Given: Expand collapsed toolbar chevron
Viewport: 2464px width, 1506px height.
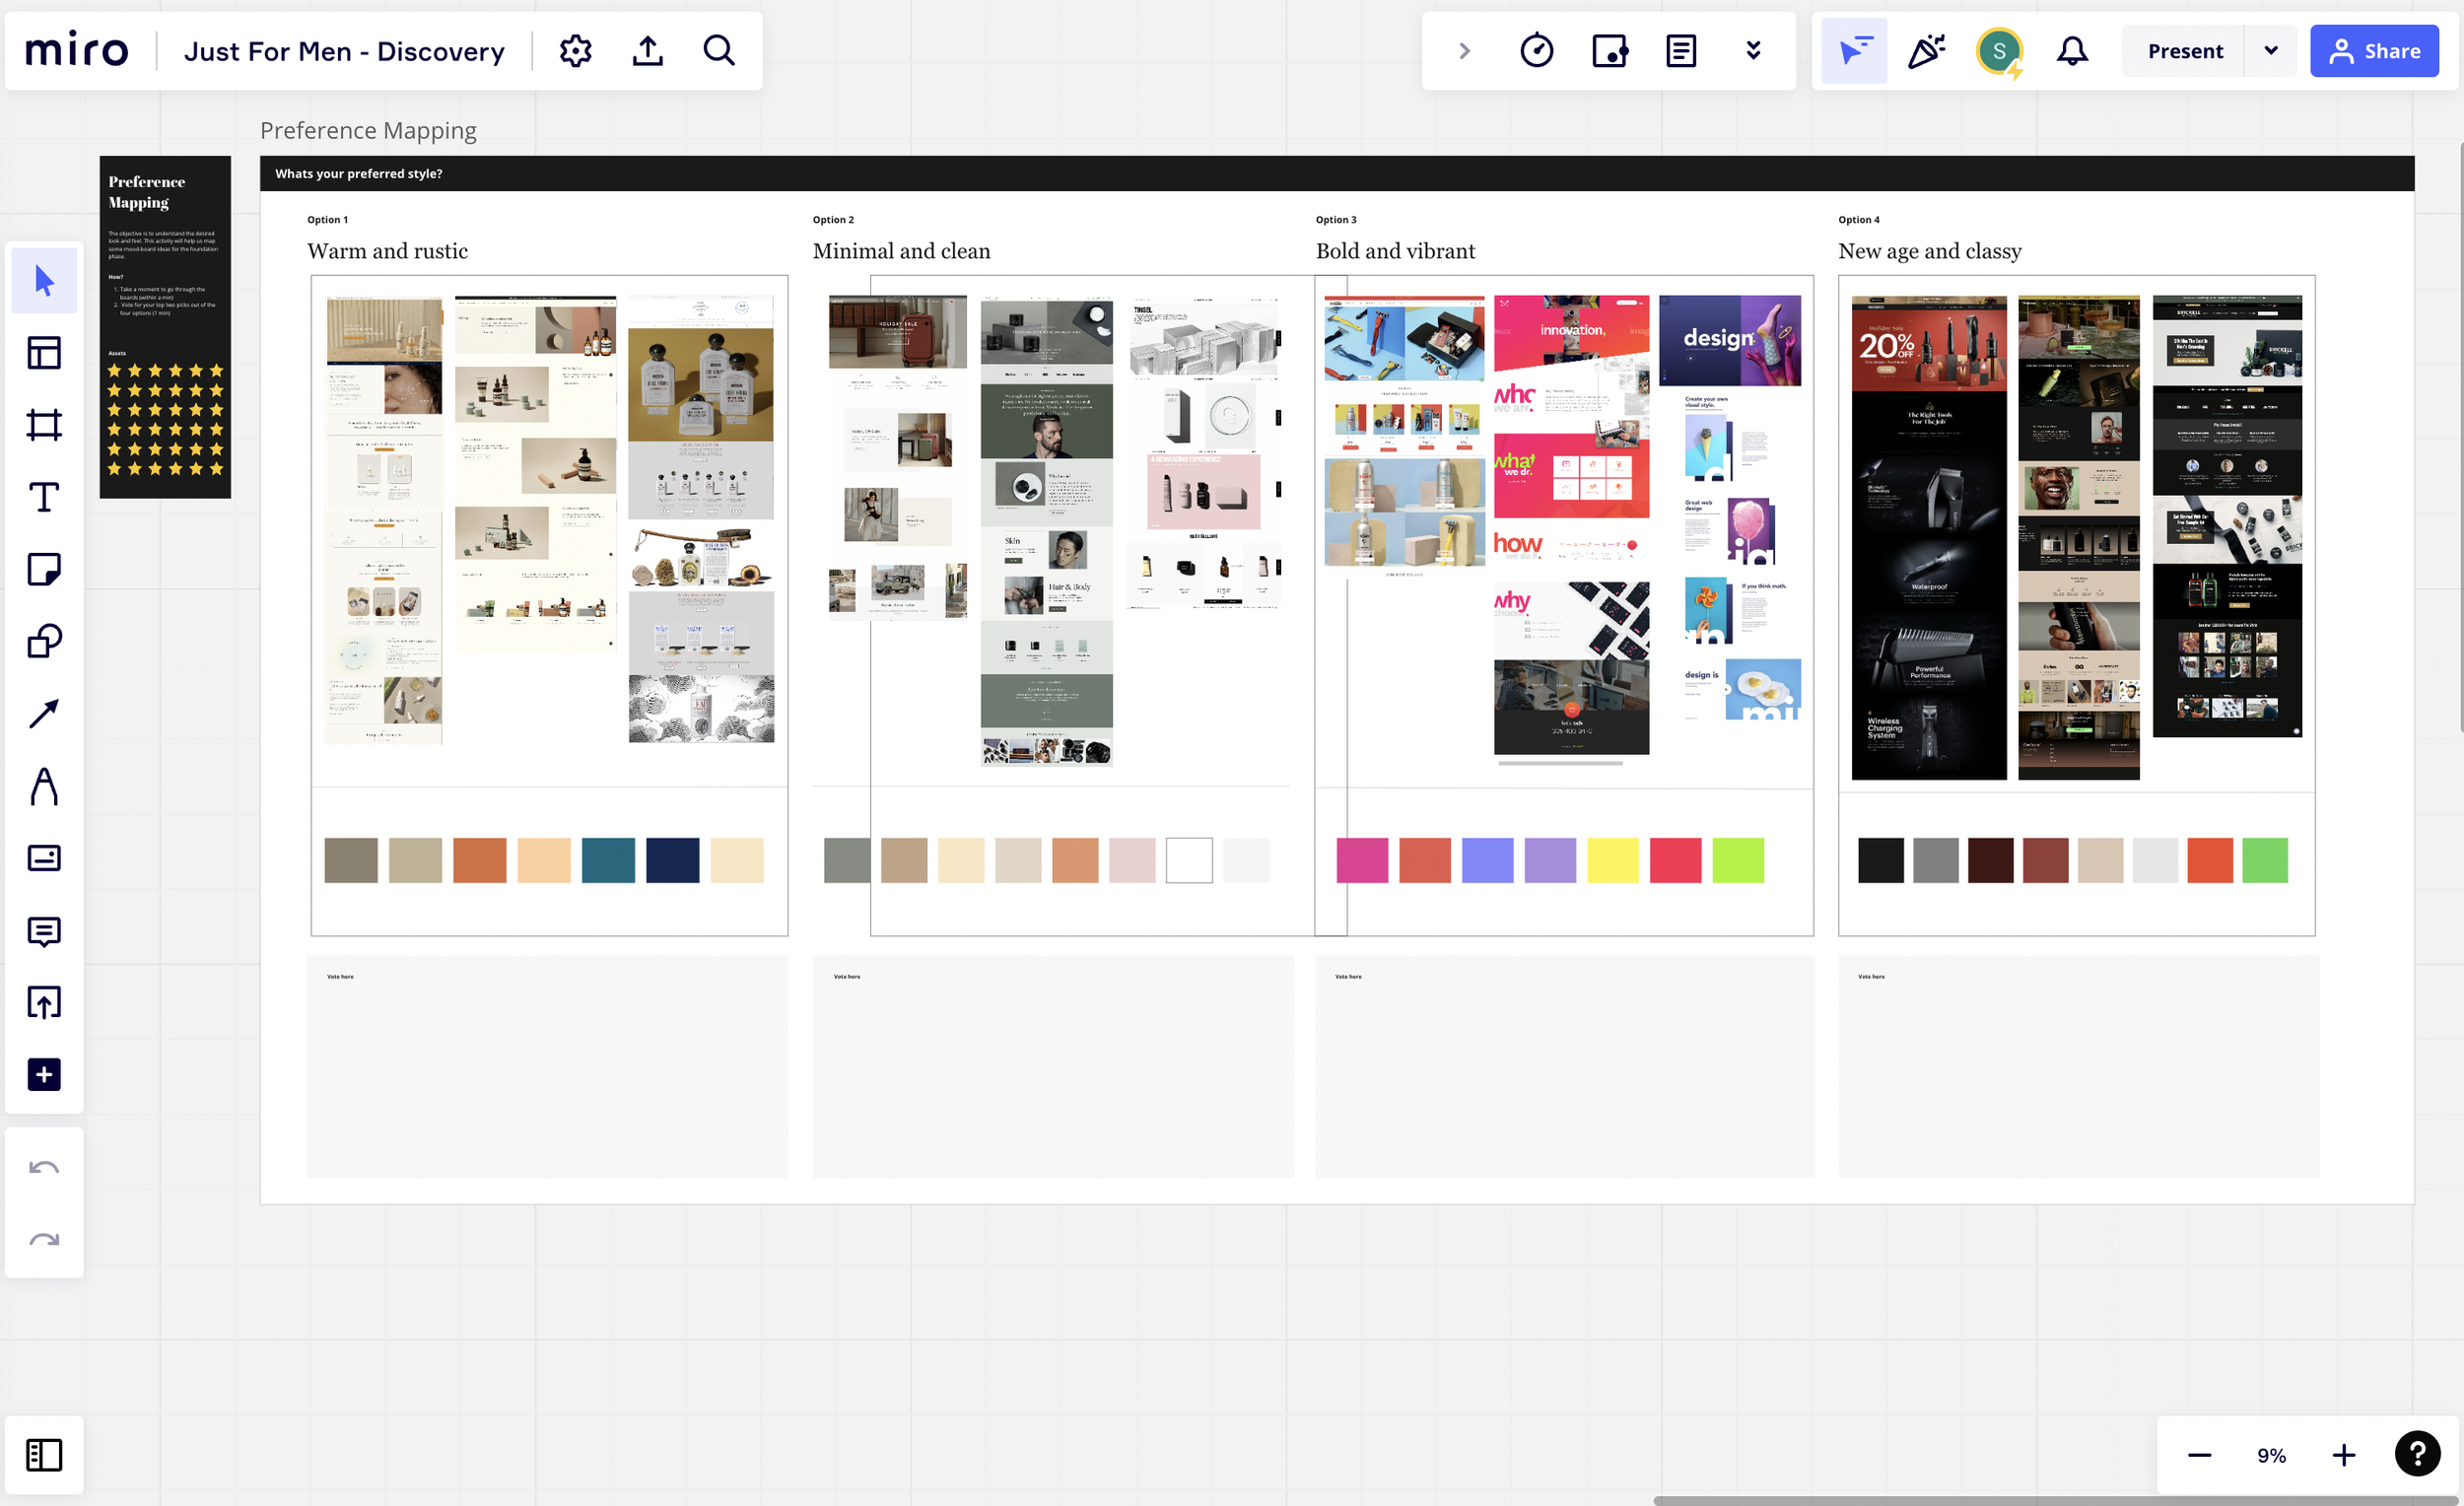Looking at the screenshot, I should tap(1464, 51).
